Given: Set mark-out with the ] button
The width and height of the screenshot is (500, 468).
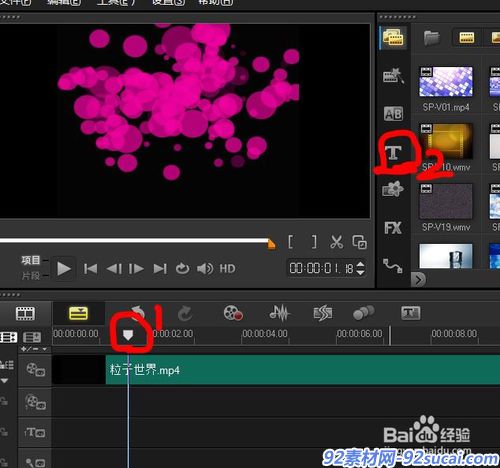Looking at the screenshot, I should 314,242.
